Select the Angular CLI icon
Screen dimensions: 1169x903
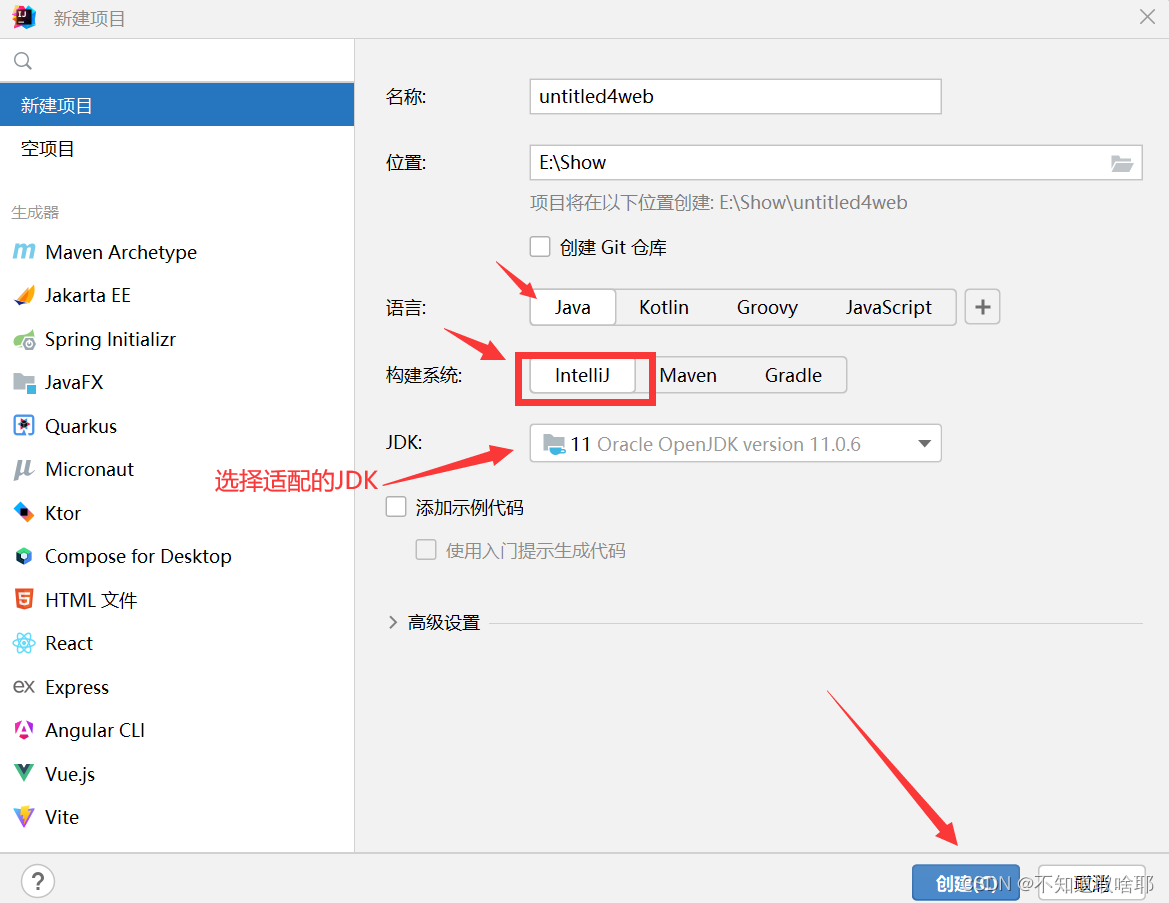(24, 730)
